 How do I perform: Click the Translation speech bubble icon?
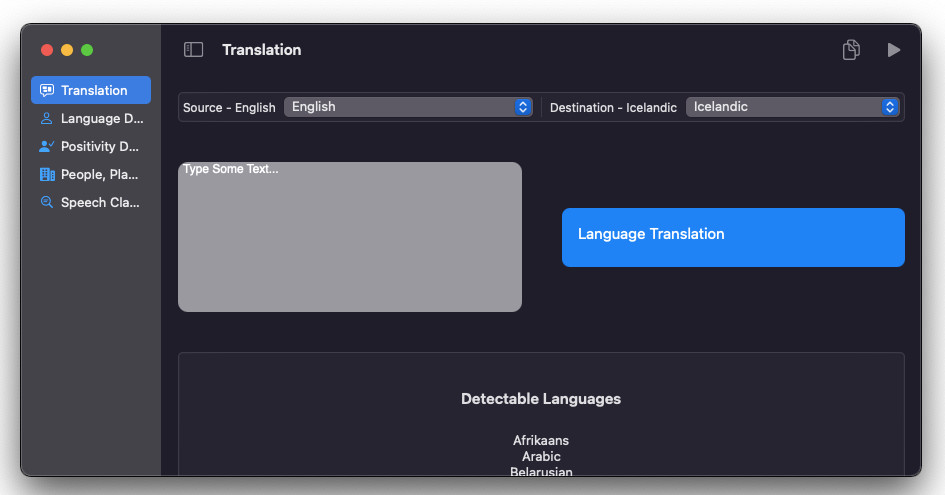coord(46,90)
